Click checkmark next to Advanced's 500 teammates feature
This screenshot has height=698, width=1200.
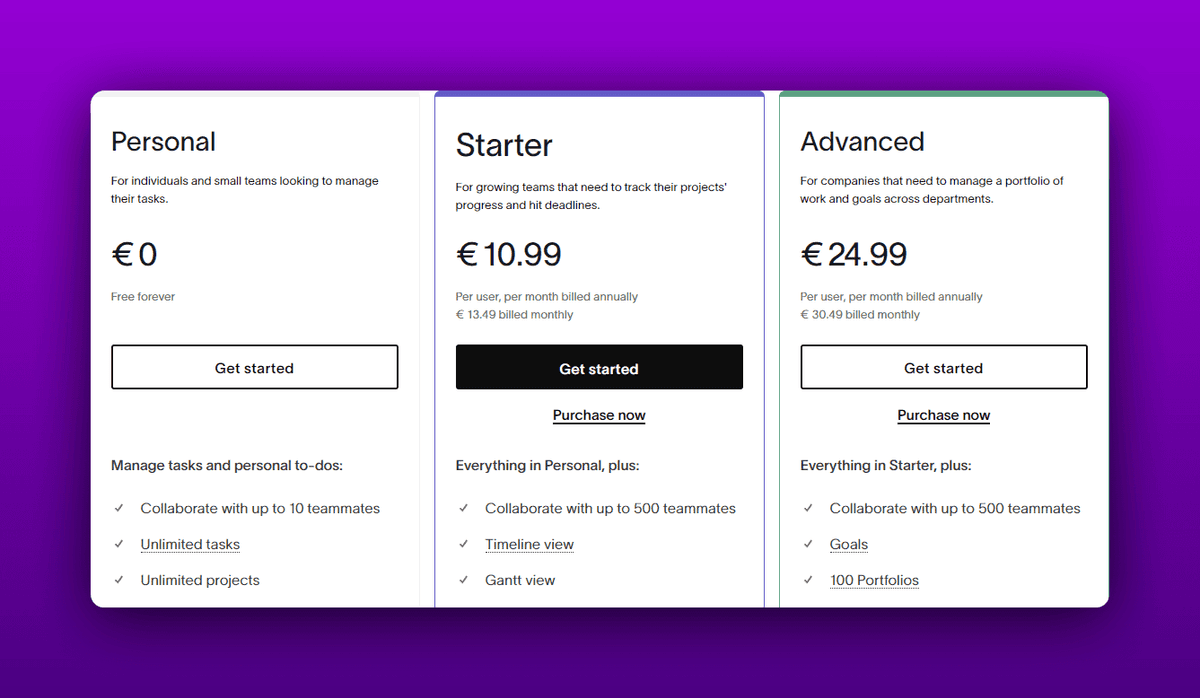coord(808,508)
